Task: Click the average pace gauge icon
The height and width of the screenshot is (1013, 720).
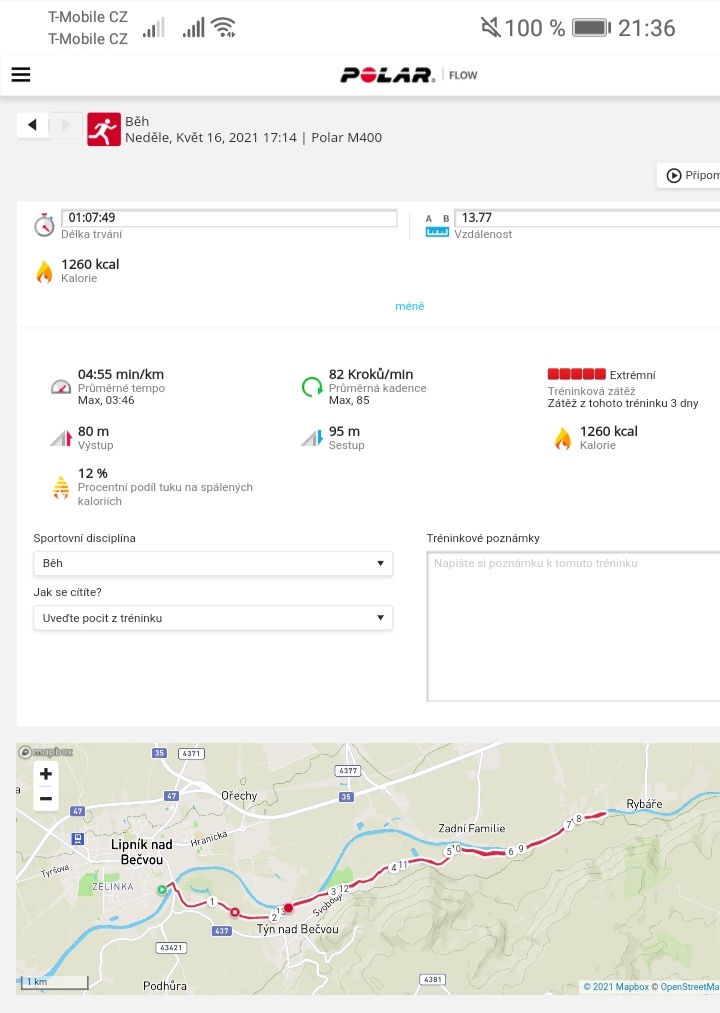Action: pyautogui.click(x=61, y=386)
